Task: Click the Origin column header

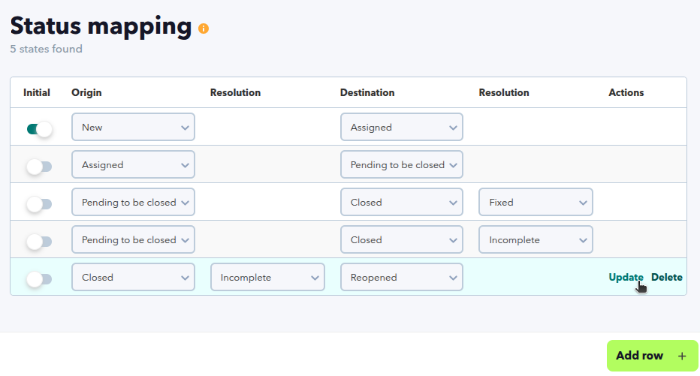Action: [x=87, y=92]
